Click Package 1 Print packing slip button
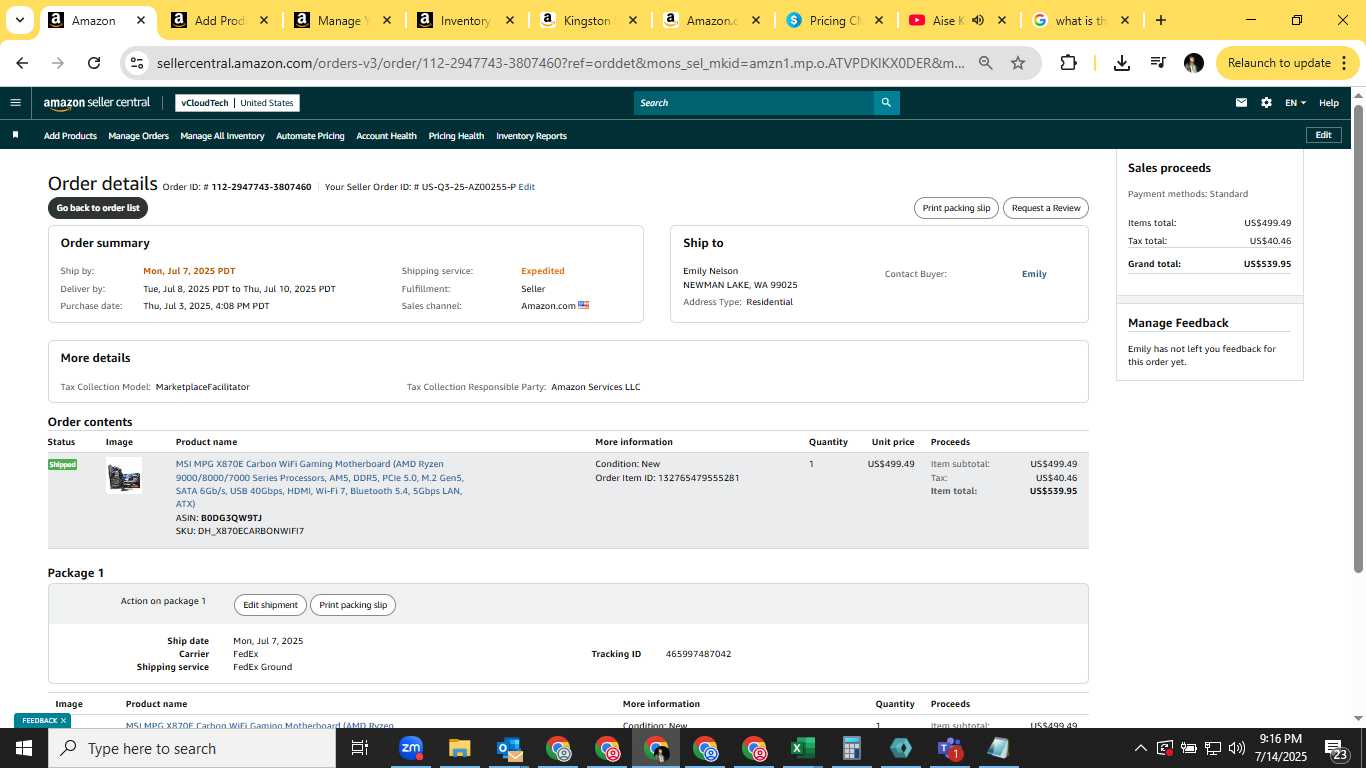1366x768 pixels. [x=353, y=605]
